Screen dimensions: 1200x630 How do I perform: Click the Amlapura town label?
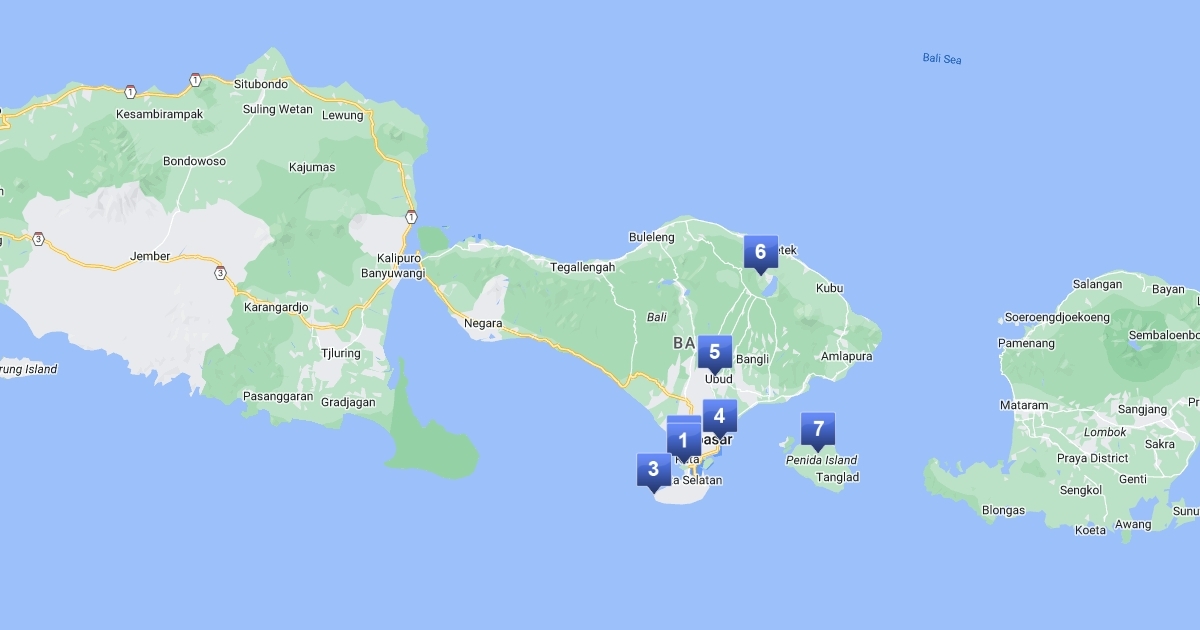[846, 357]
